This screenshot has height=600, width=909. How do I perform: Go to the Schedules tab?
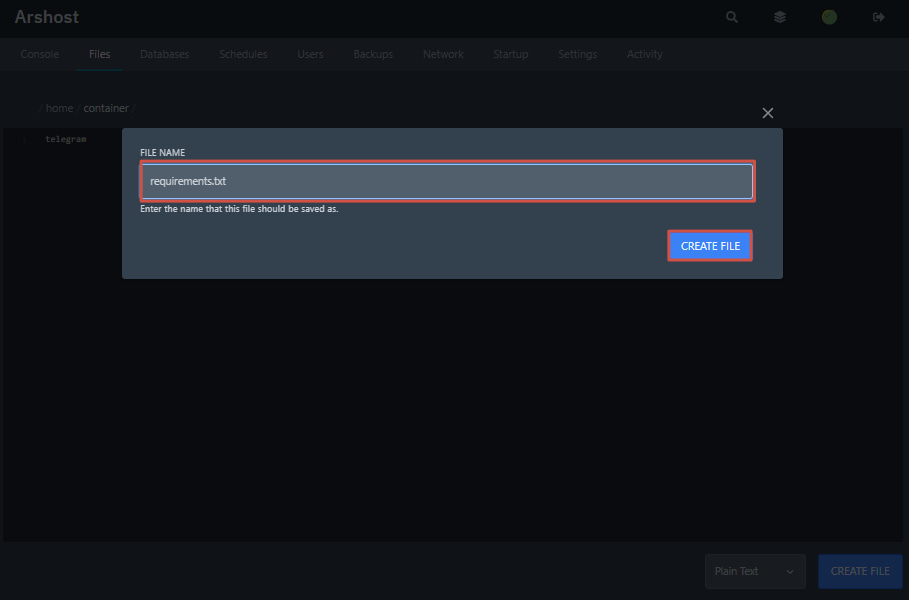click(x=243, y=54)
